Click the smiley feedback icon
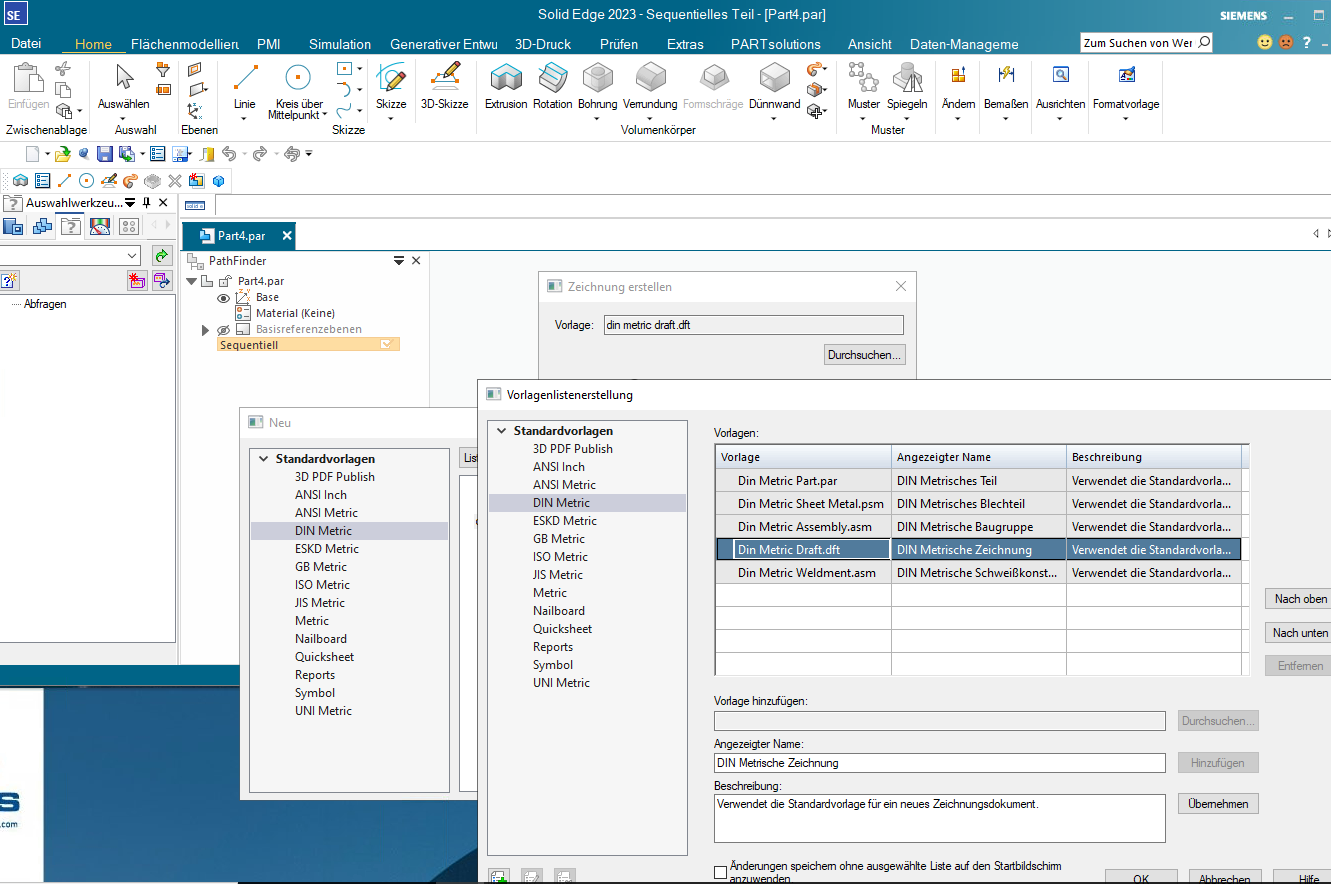1331x884 pixels. click(x=1265, y=43)
